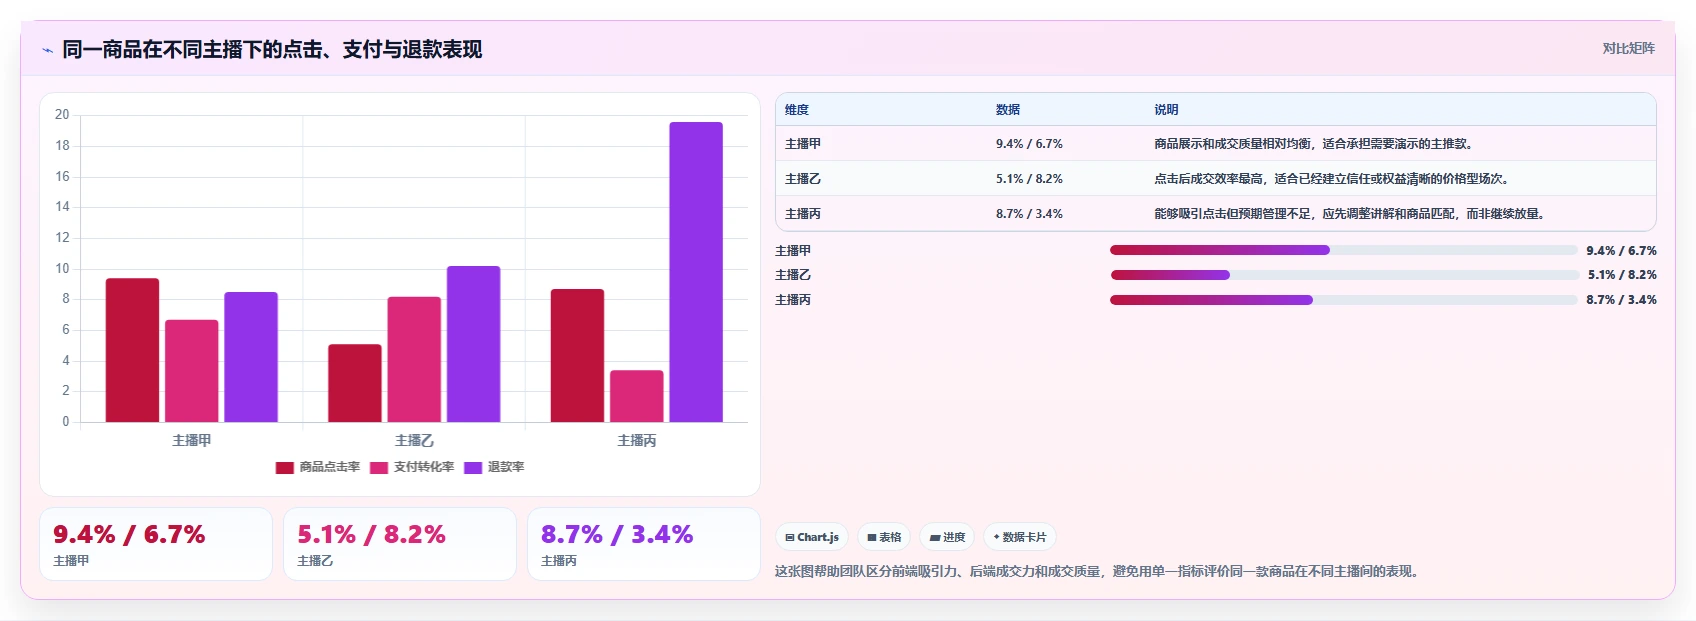Click the 5.1% / 8.2% value right of the progress bar
1696x621 pixels.
tap(1622, 275)
